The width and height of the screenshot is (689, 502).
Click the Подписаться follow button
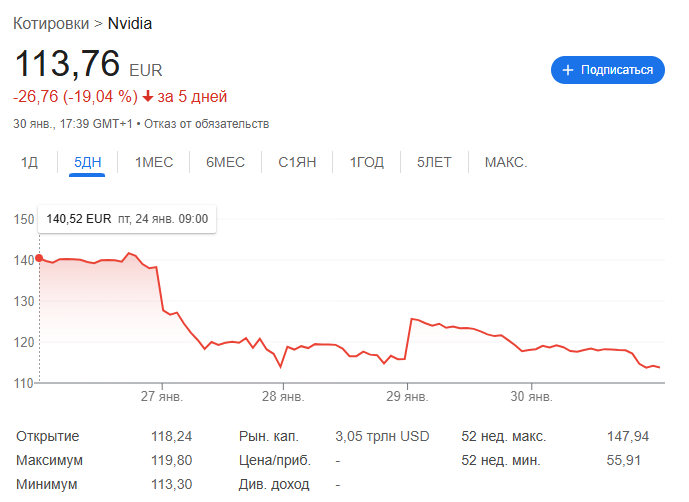point(608,70)
